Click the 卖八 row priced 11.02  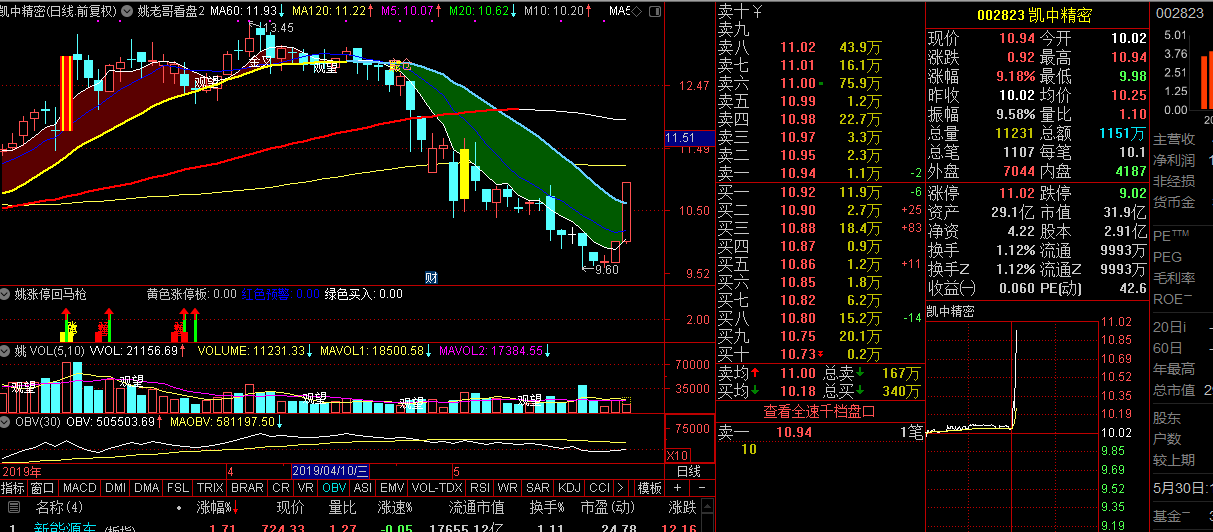click(820, 47)
